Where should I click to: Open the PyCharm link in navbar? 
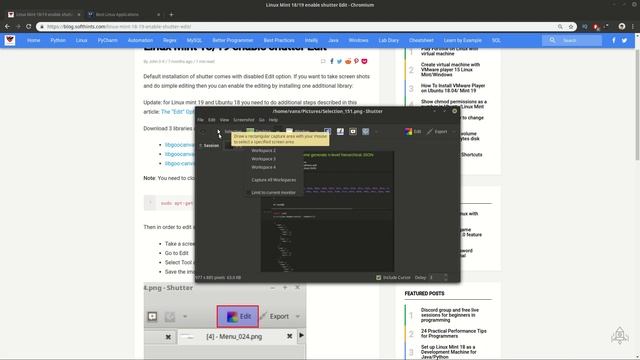coord(107,40)
